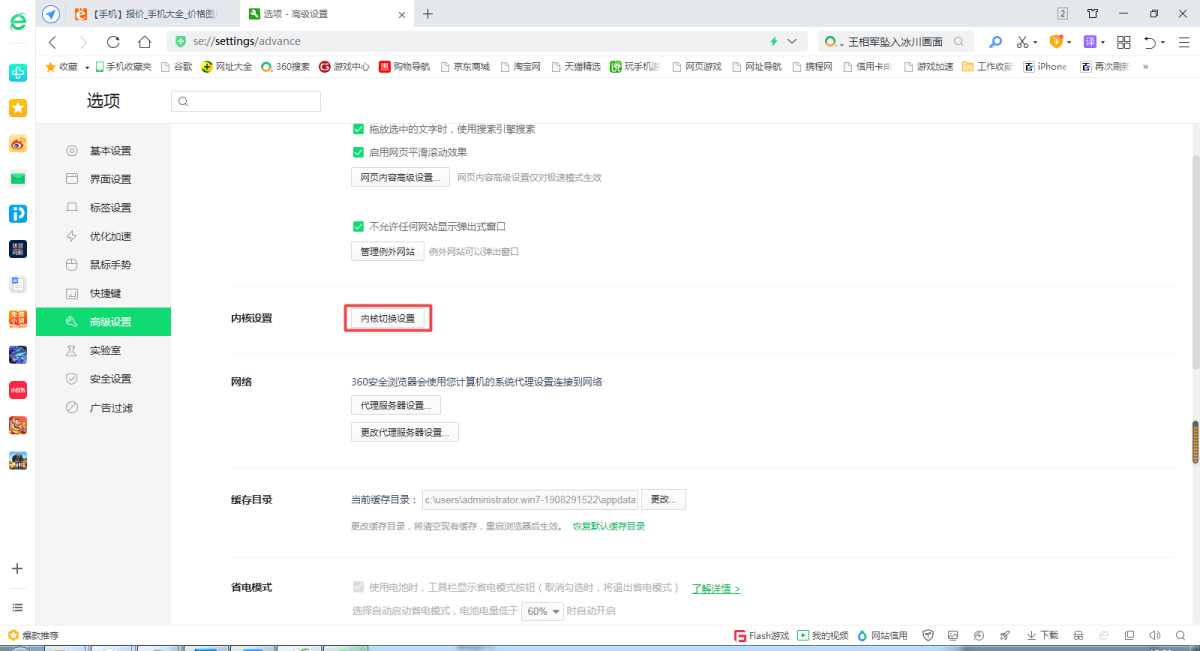Select 鼠标手势 in settings sidebar
Viewport: 1200px width, 651px height.
[x=103, y=265]
